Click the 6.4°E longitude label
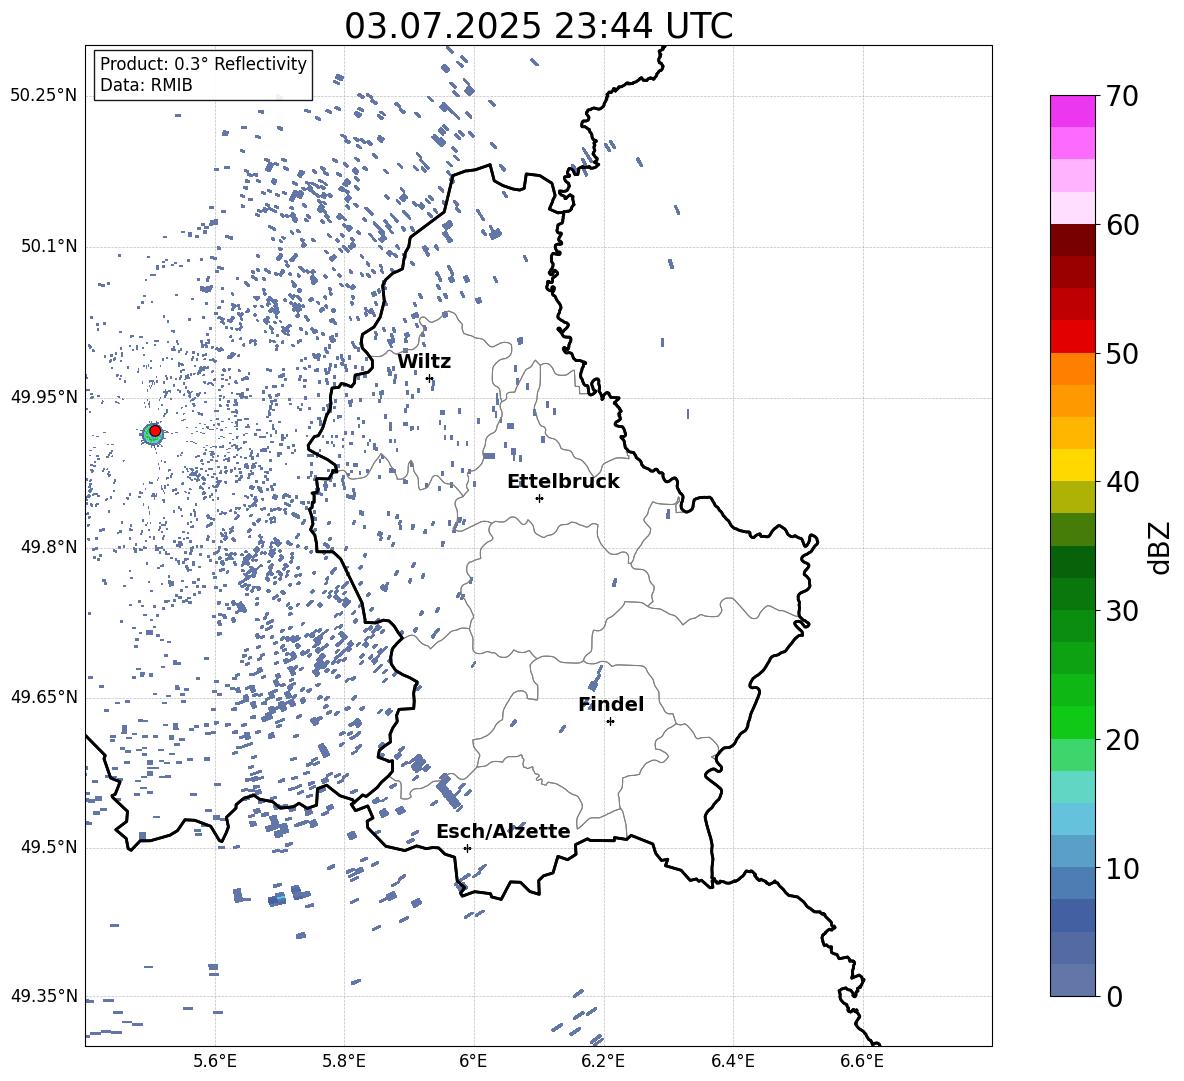This screenshot has width=1184, height=1081. (732, 1061)
